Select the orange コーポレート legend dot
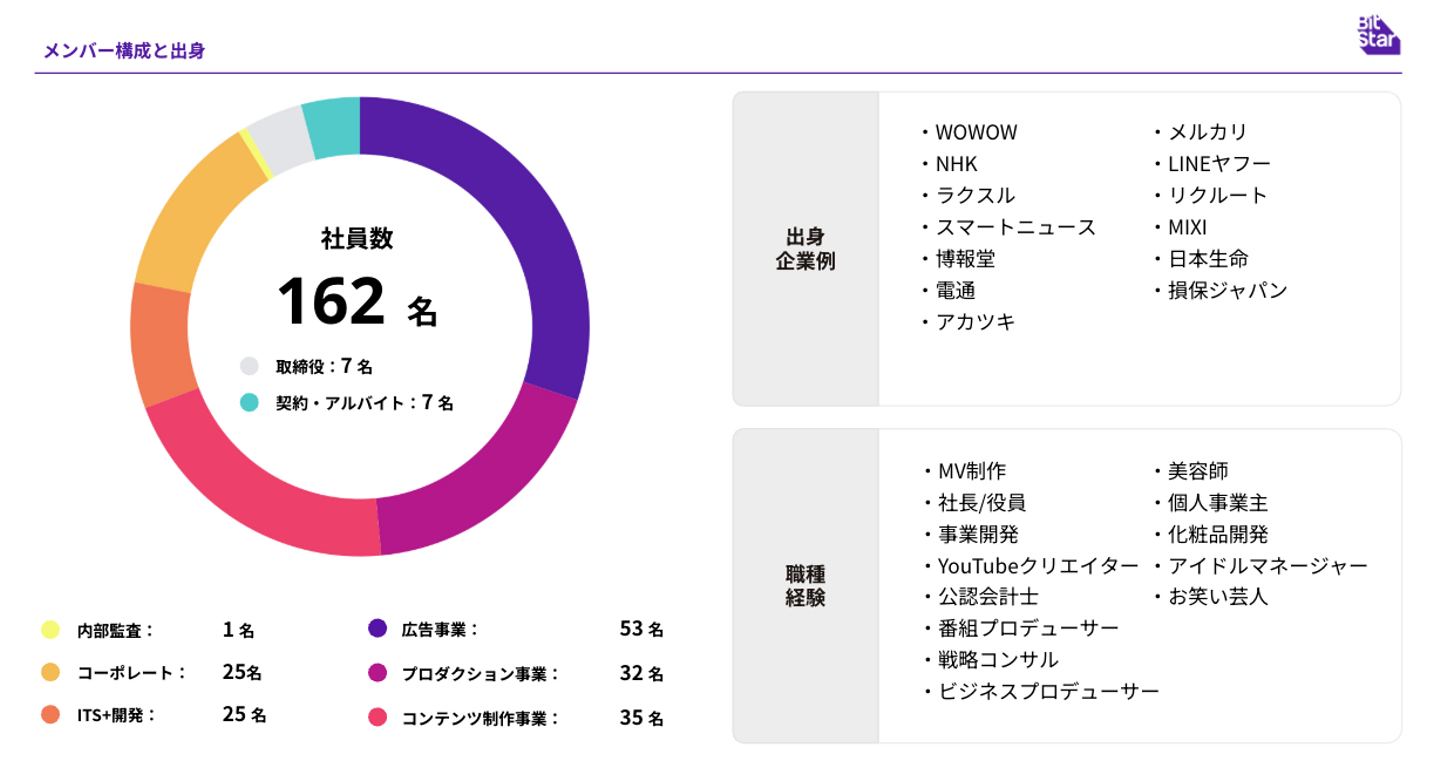1440x767 pixels. pyautogui.click(x=51, y=672)
